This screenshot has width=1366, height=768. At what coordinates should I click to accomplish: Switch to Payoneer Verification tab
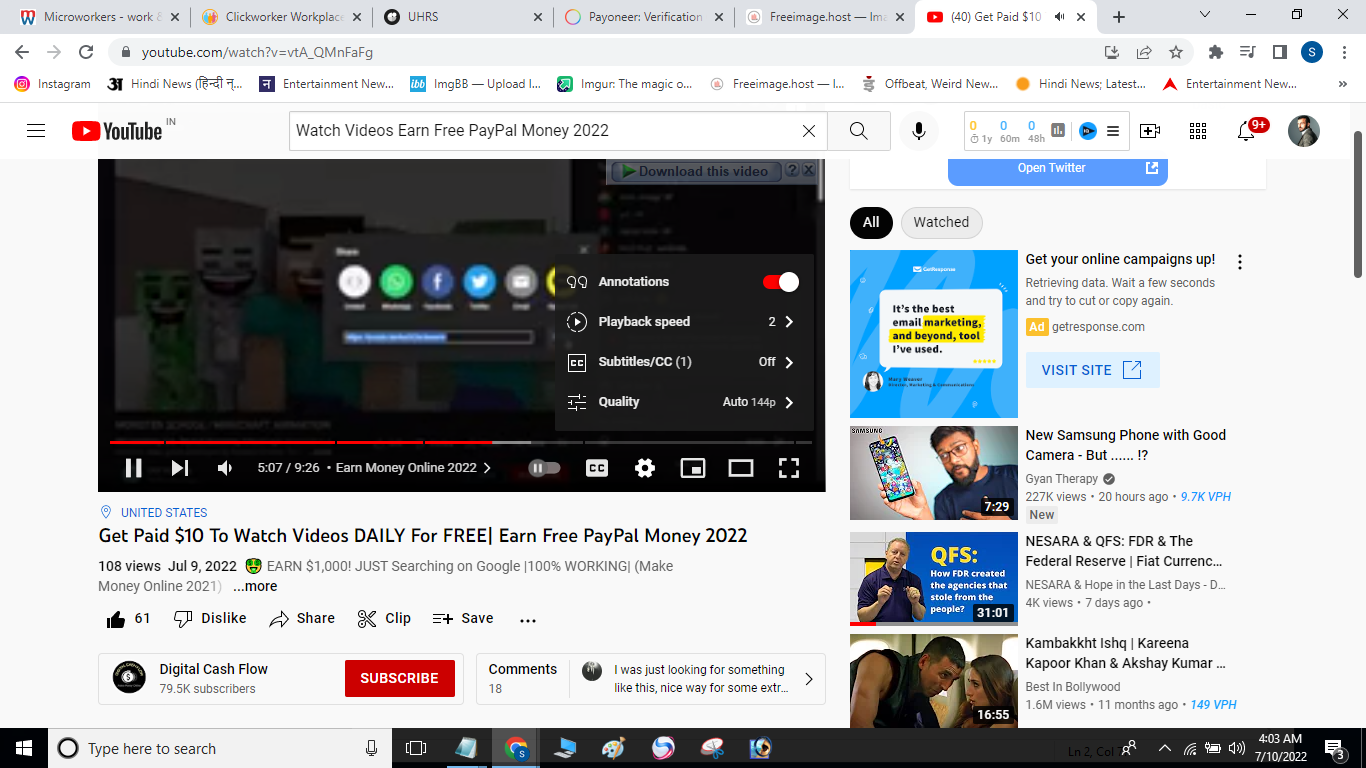[x=643, y=17]
